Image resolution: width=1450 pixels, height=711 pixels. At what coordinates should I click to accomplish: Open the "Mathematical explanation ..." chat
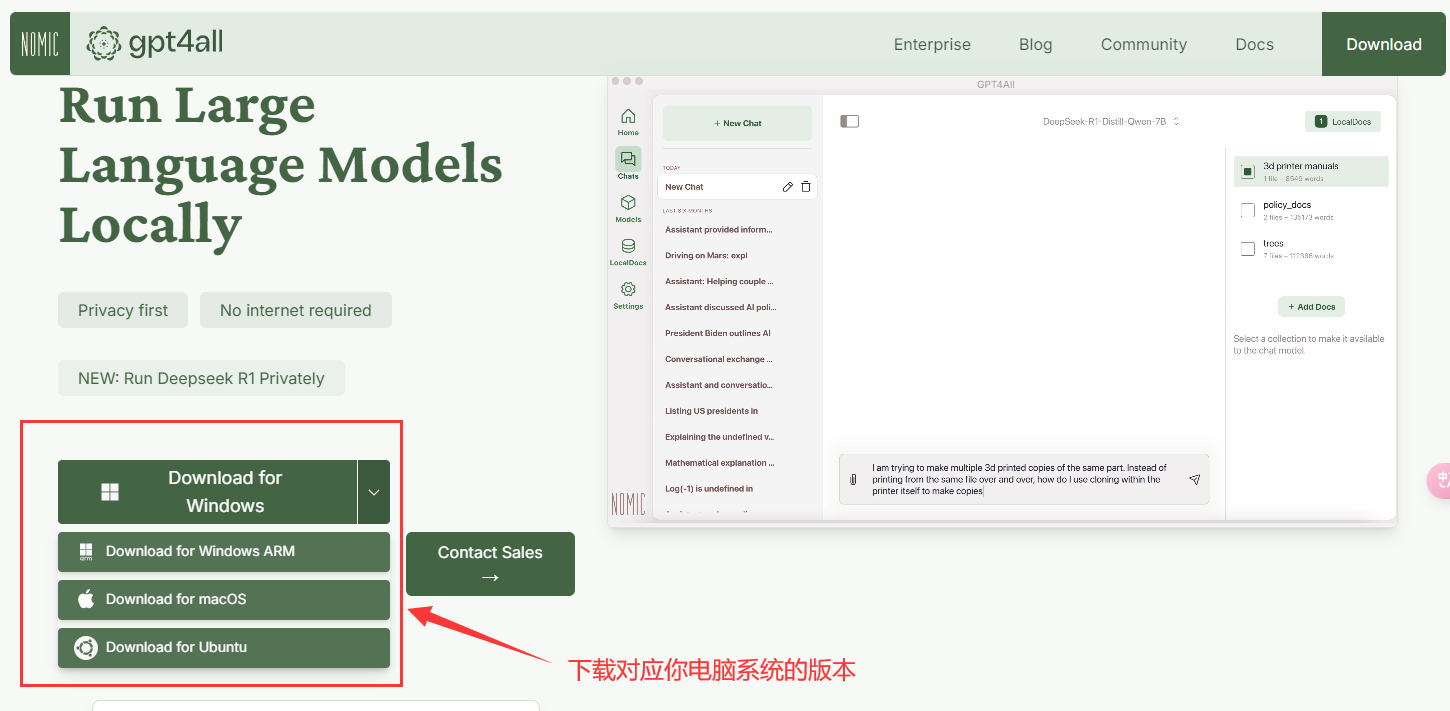pyautogui.click(x=719, y=463)
